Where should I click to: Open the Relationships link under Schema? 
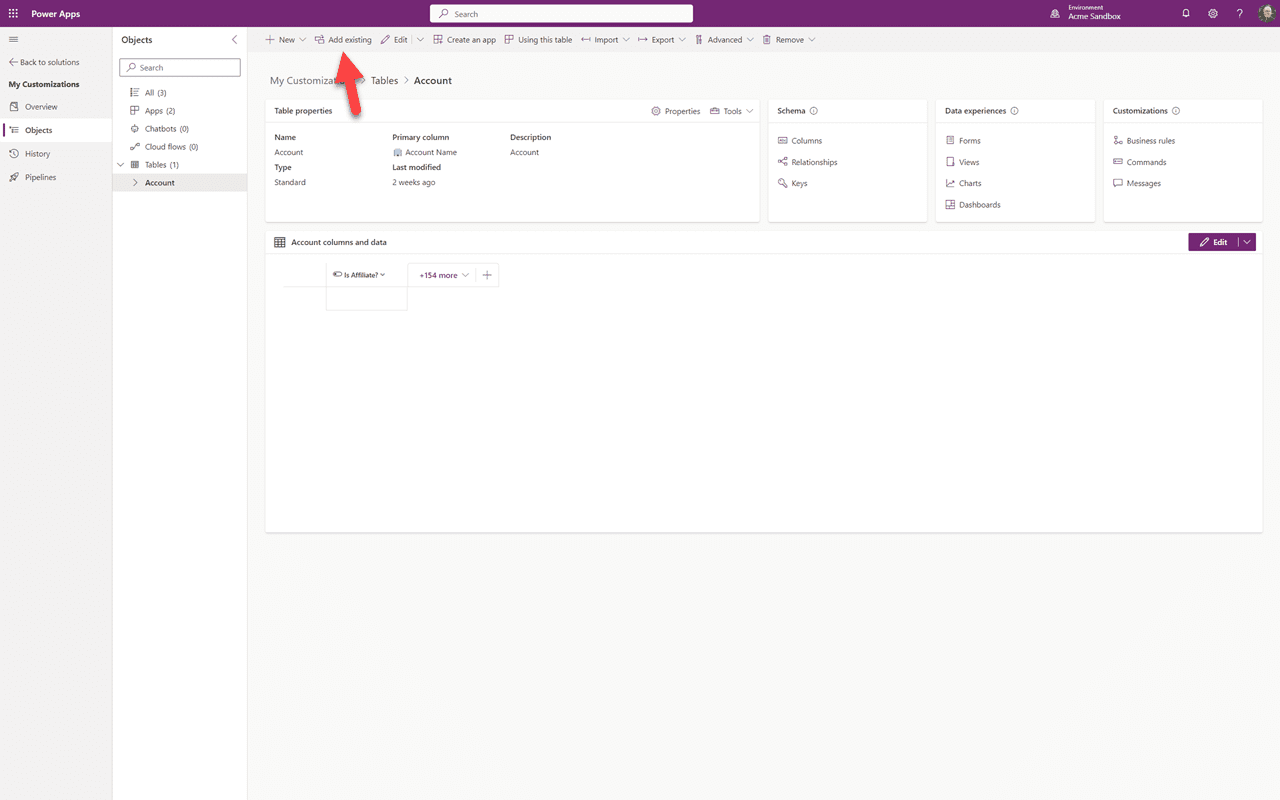(814, 162)
